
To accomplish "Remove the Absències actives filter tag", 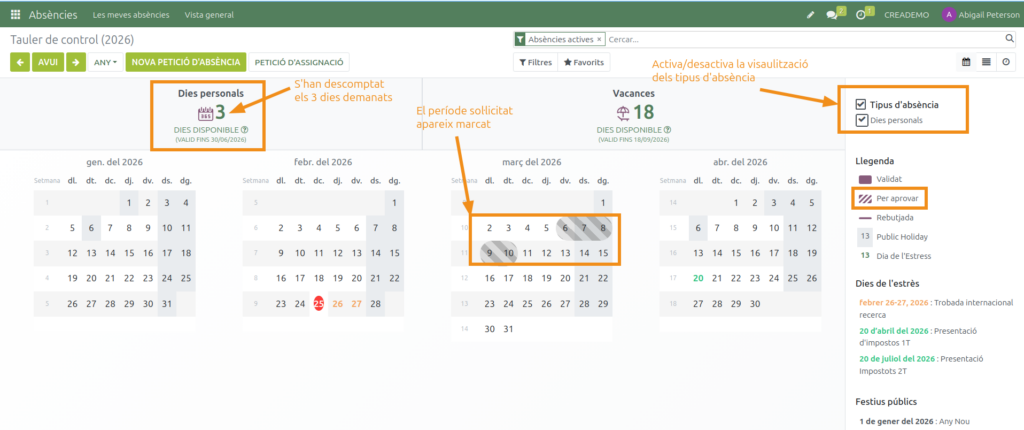I will [599, 39].
